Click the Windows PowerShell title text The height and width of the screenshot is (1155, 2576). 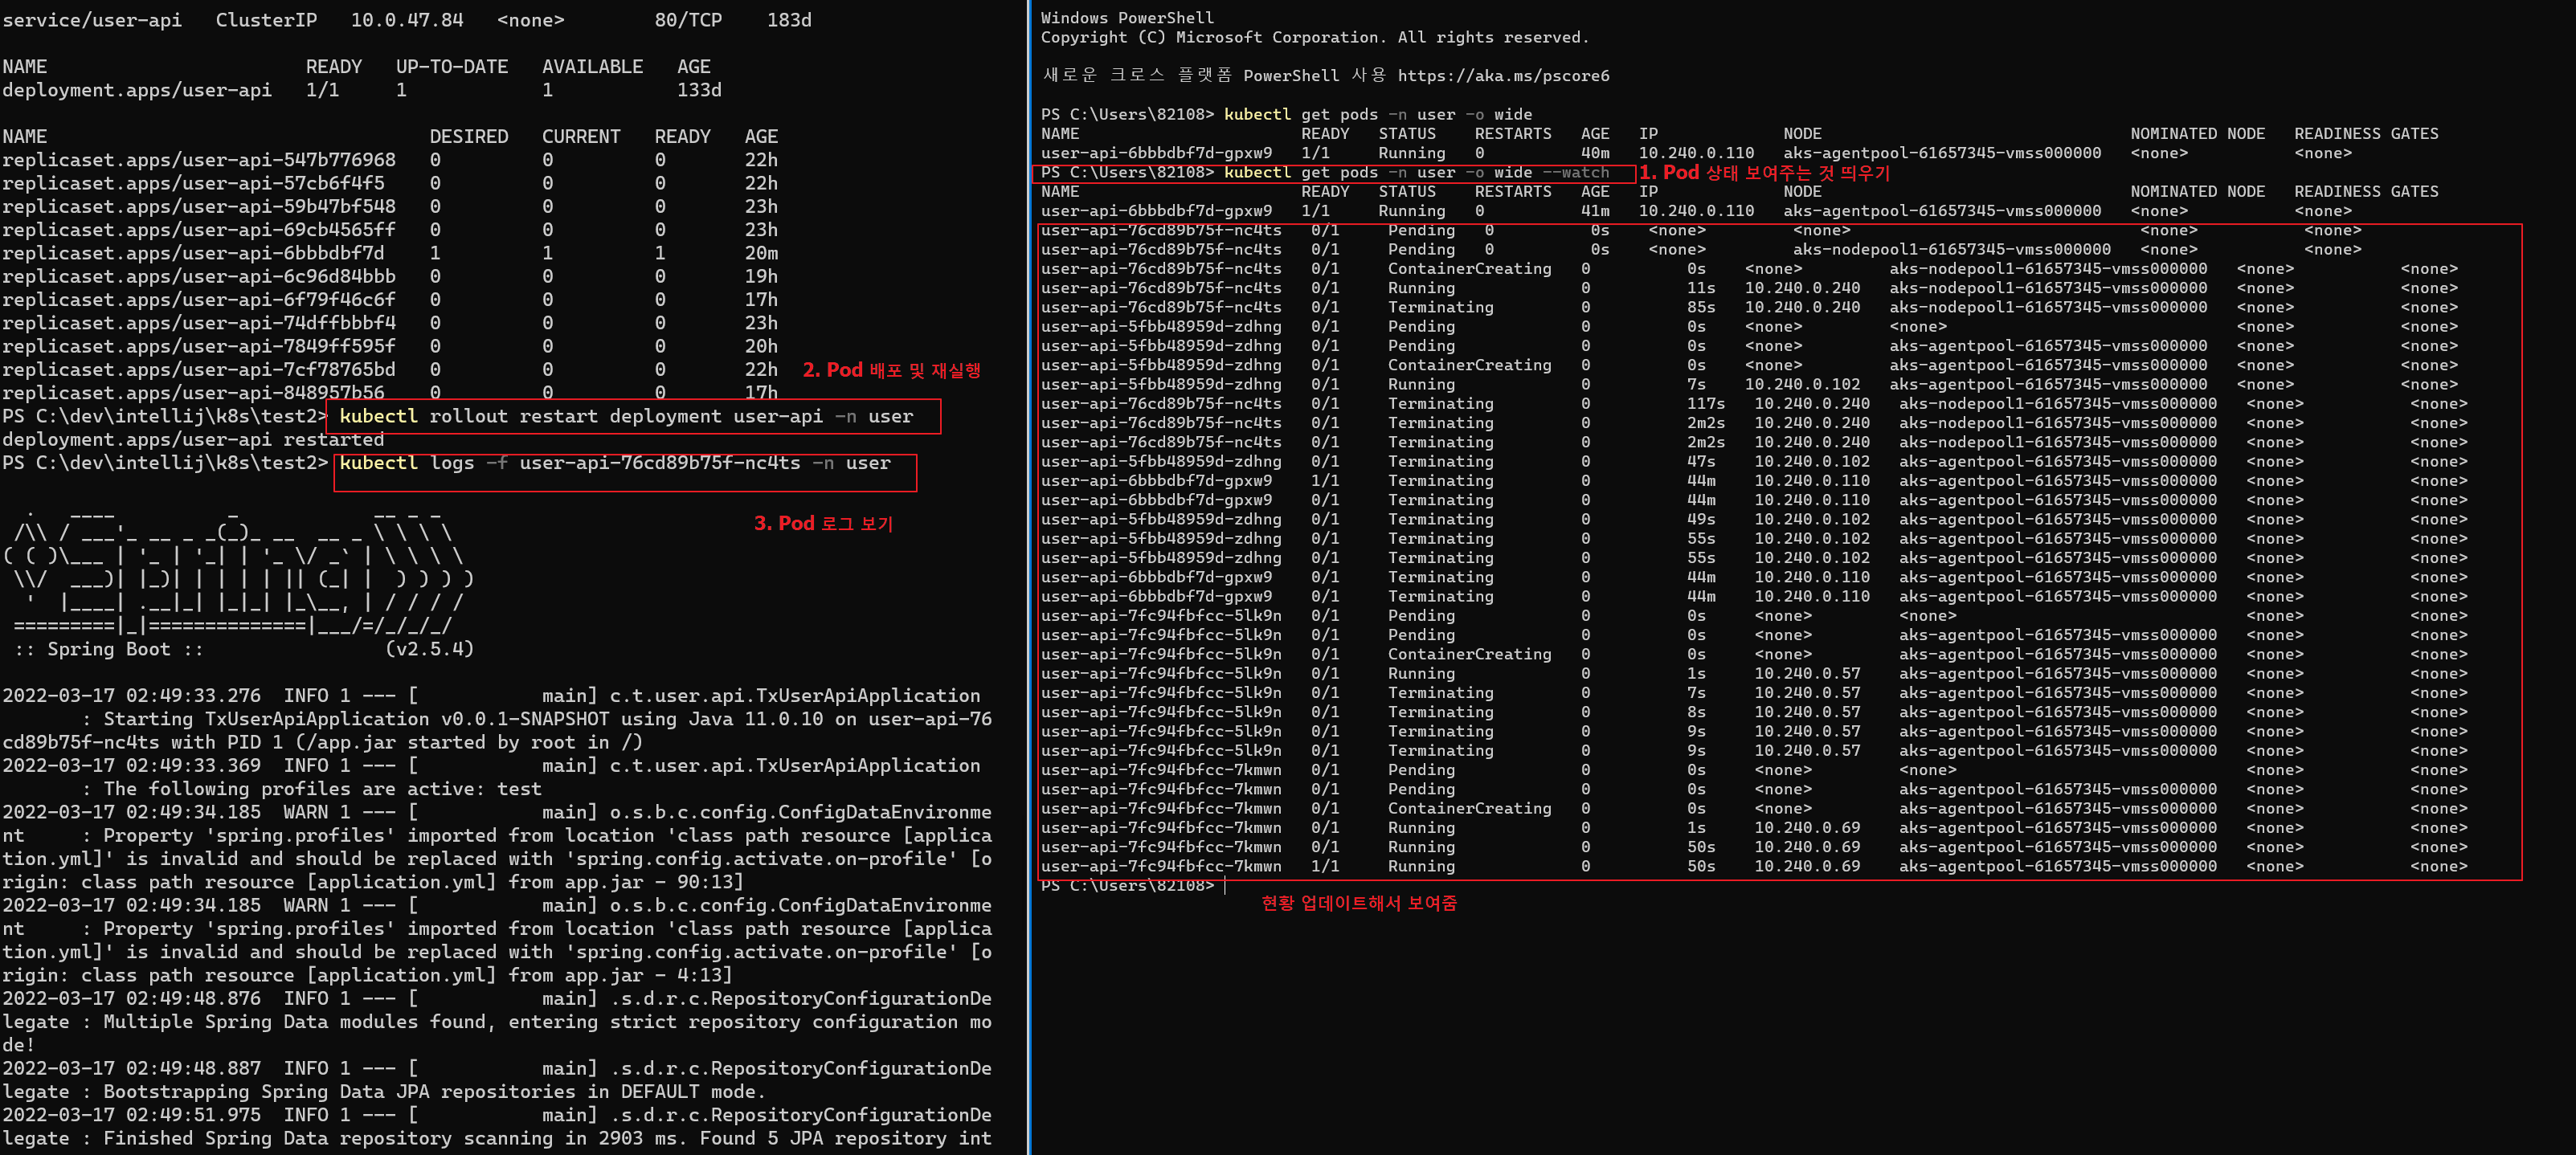1127,18
